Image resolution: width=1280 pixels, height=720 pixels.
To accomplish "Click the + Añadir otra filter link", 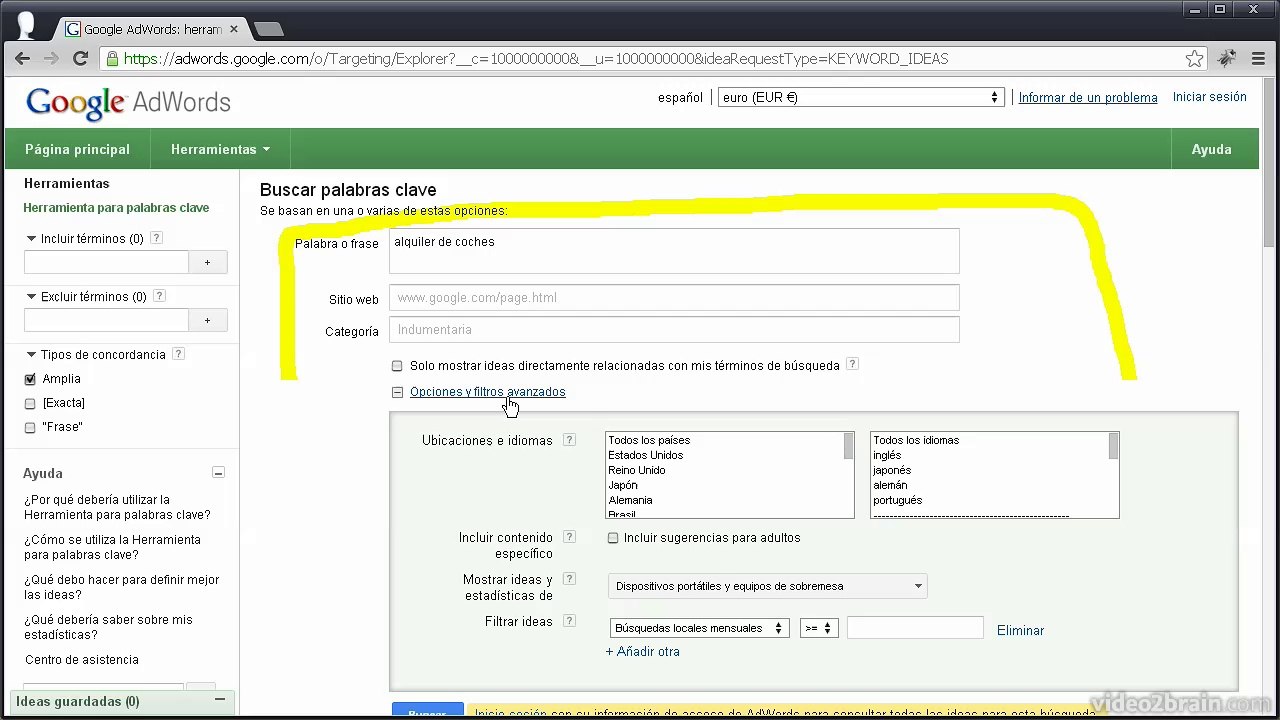I will tap(643, 651).
